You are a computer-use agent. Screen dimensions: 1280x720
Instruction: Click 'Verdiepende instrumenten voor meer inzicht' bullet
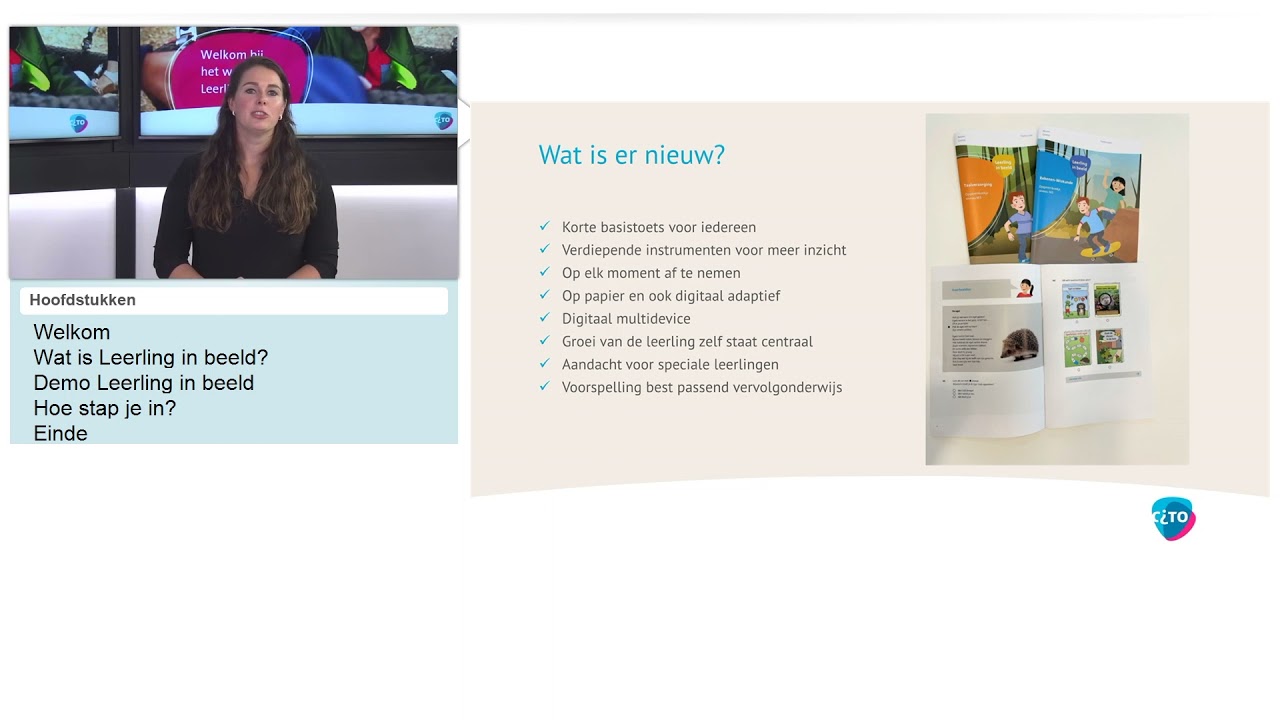tap(704, 250)
